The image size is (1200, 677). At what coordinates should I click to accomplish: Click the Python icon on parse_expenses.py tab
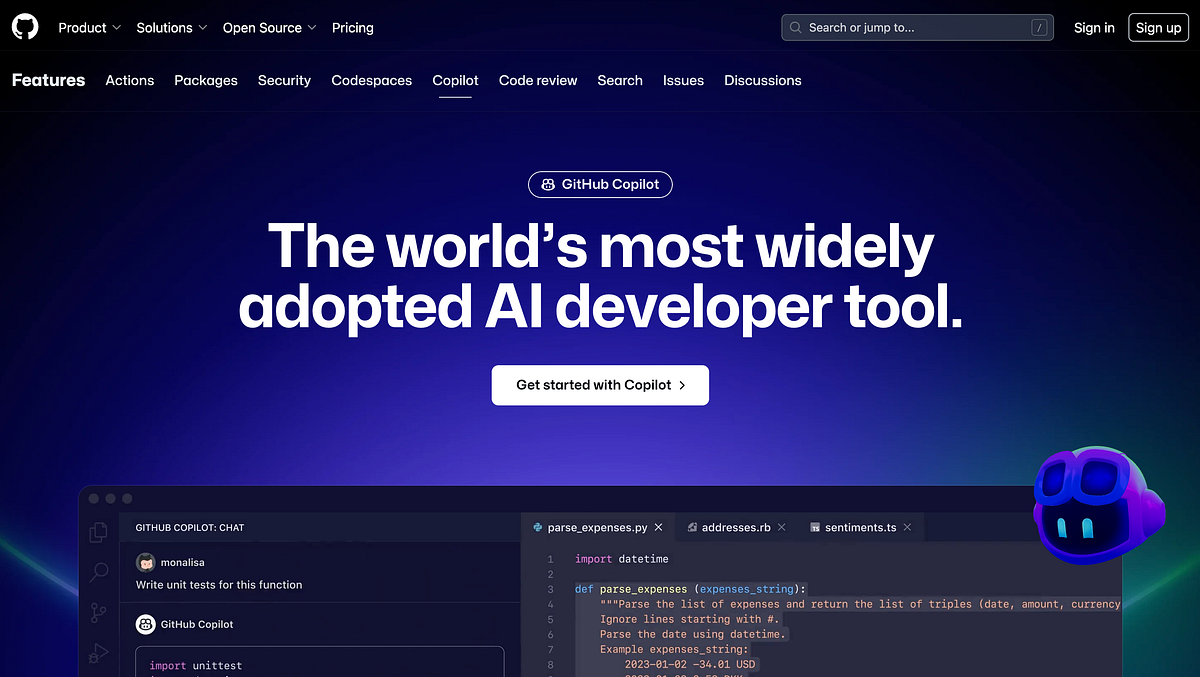click(539, 527)
